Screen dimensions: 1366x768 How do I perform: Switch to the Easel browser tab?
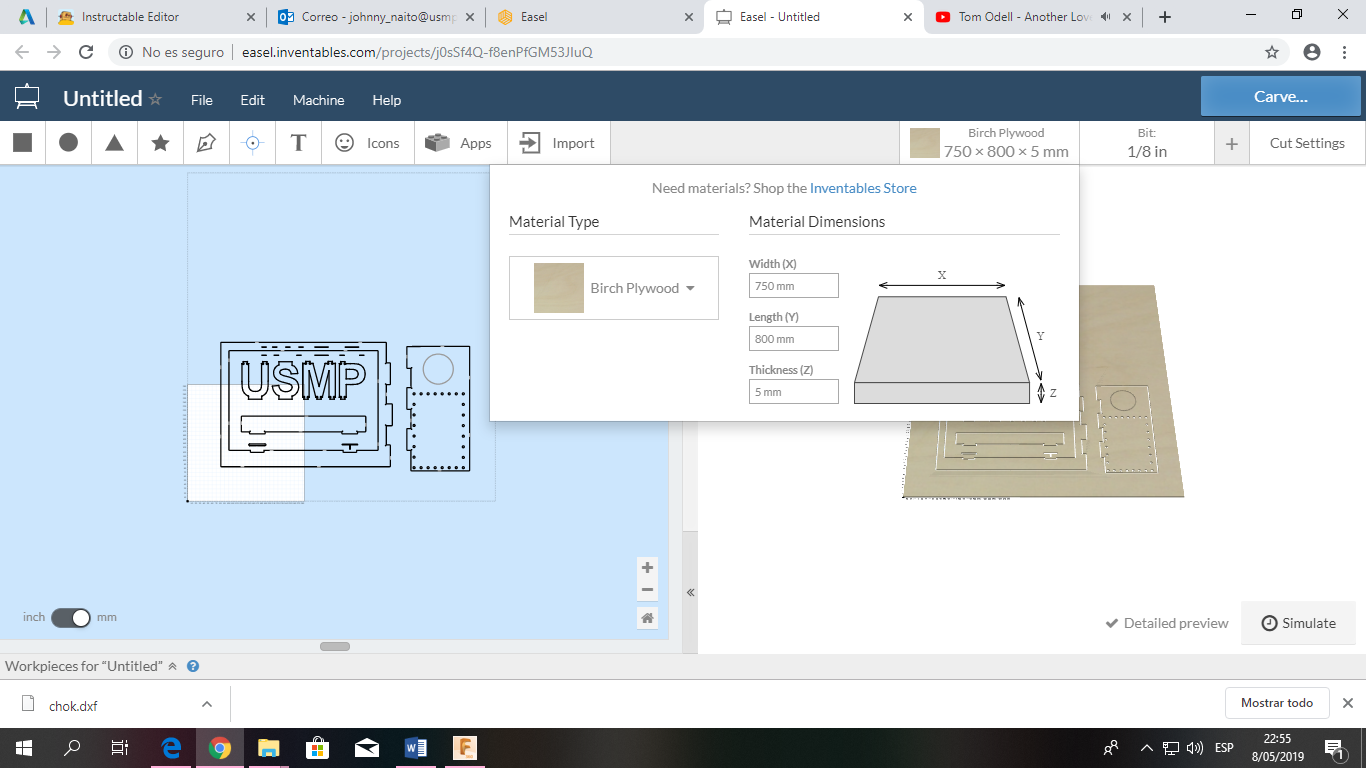click(x=594, y=17)
